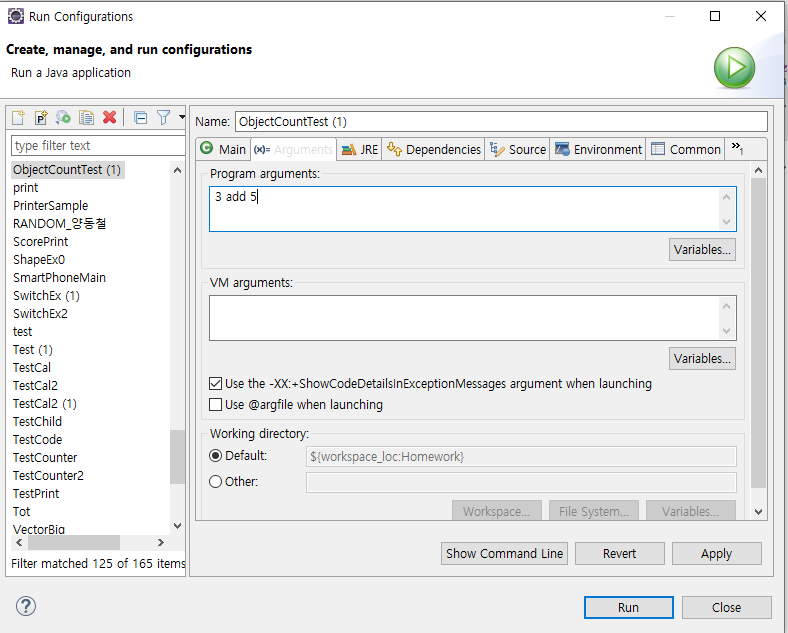Enable Use @argfile when launching
The image size is (788, 633).
click(x=215, y=404)
